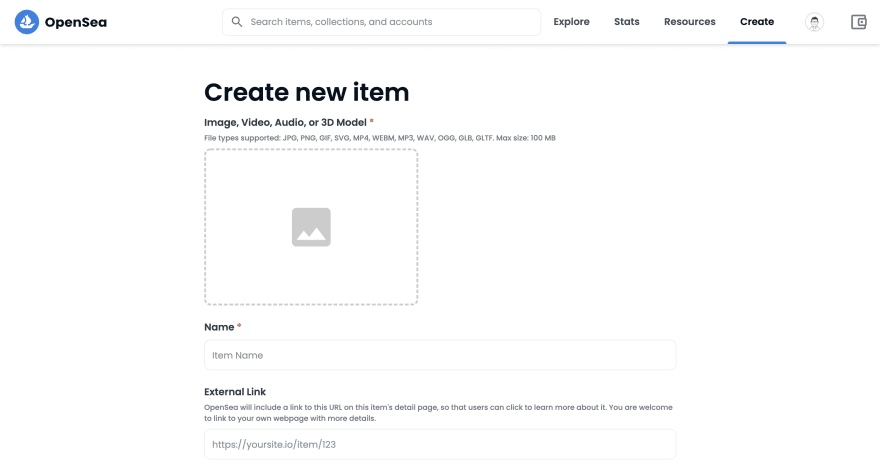Click the Create new item heading
Viewport: 880px width, 471px height.
pos(306,92)
